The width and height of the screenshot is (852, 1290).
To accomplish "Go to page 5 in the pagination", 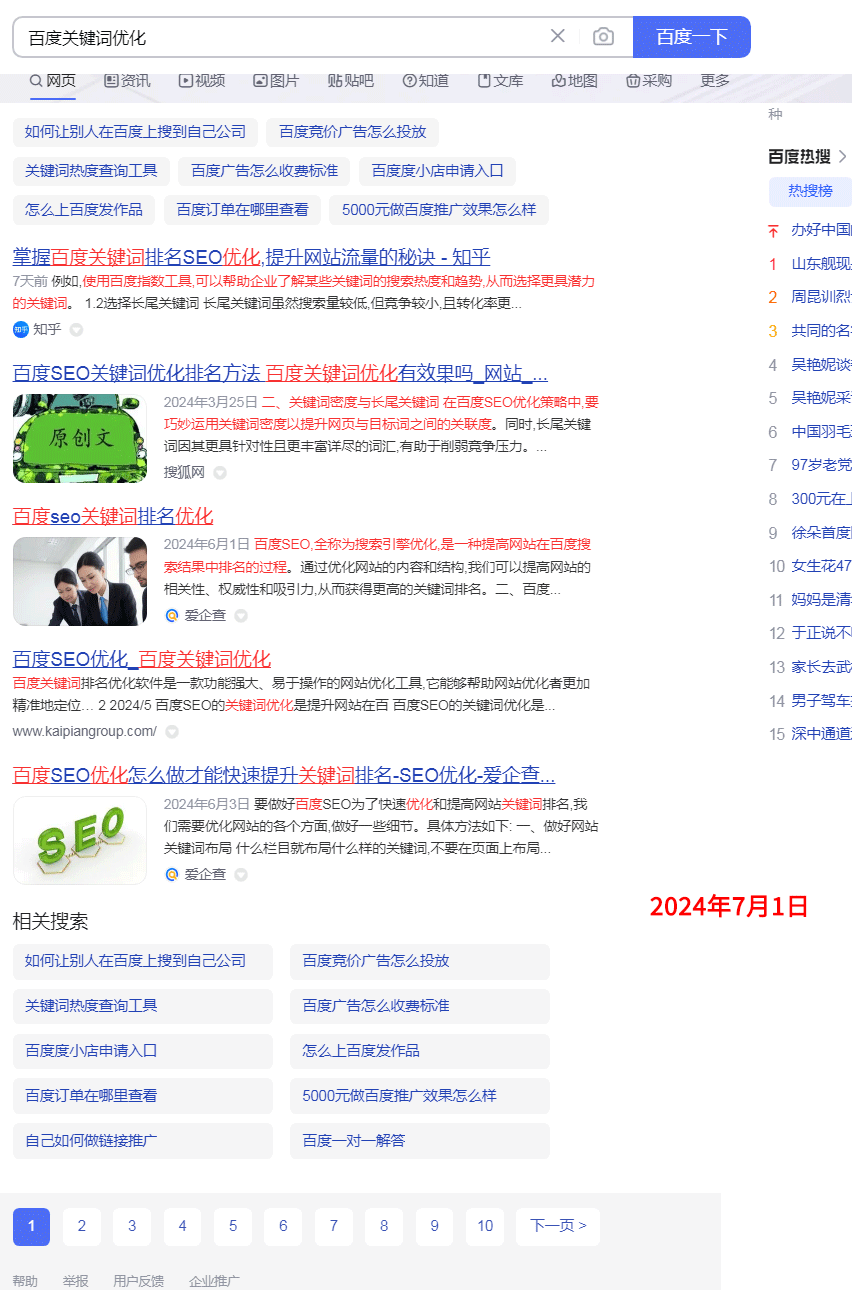I will point(233,1226).
